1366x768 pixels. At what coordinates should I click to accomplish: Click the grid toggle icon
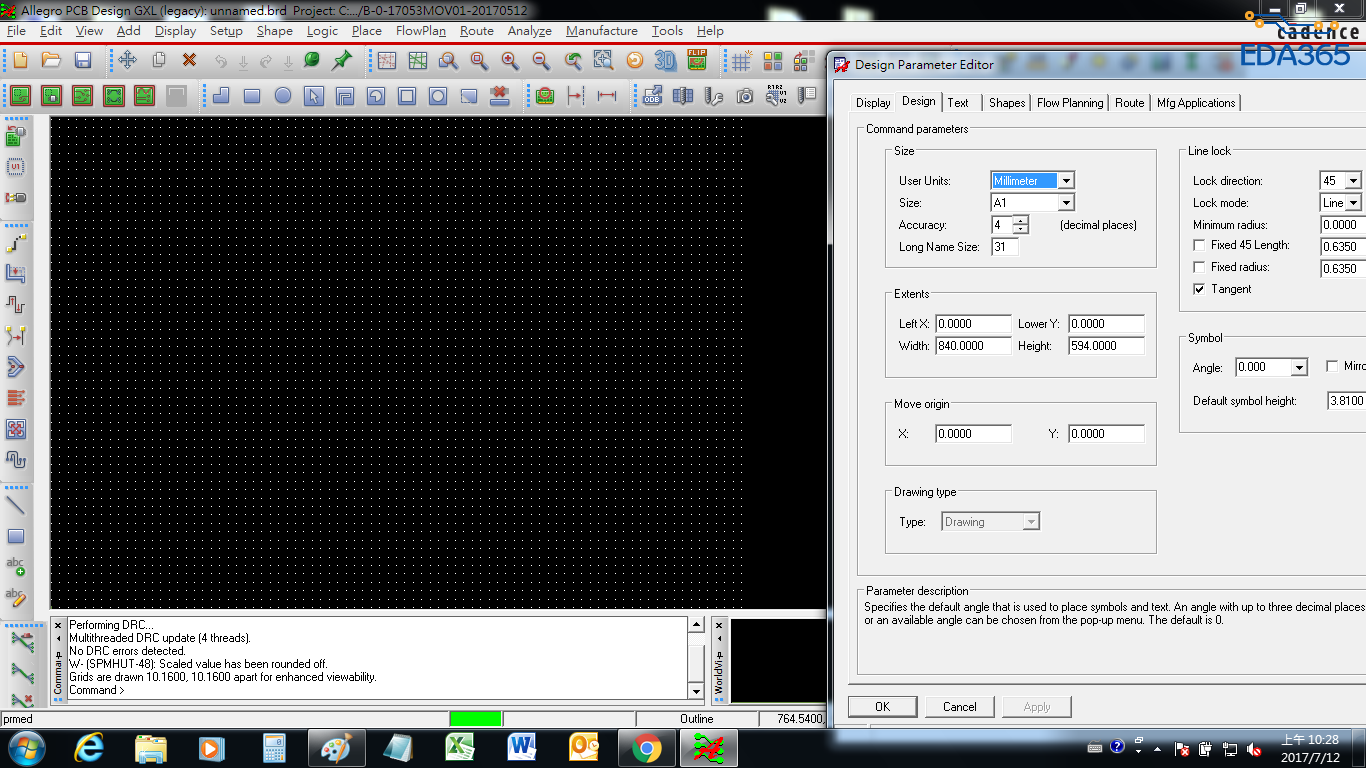click(741, 61)
